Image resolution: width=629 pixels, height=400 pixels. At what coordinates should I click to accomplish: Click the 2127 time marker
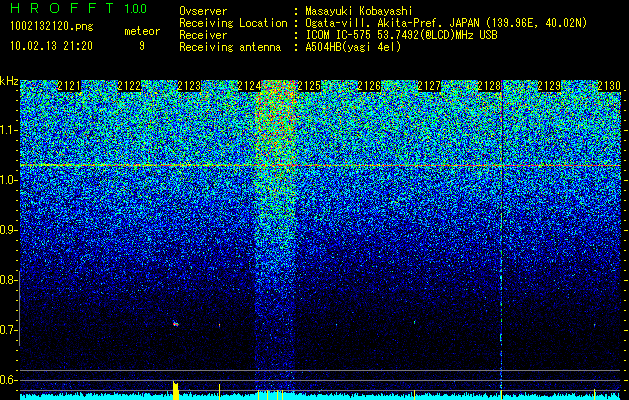point(429,86)
